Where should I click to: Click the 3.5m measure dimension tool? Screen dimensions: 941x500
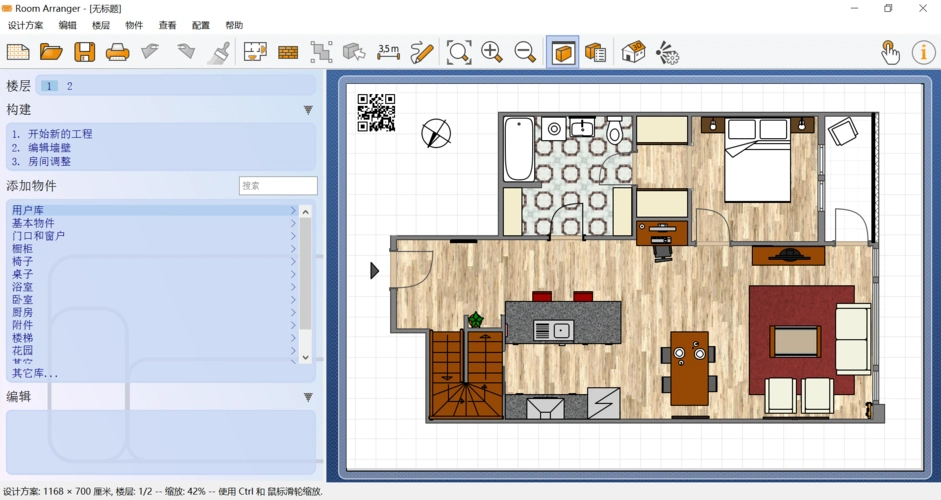388,52
